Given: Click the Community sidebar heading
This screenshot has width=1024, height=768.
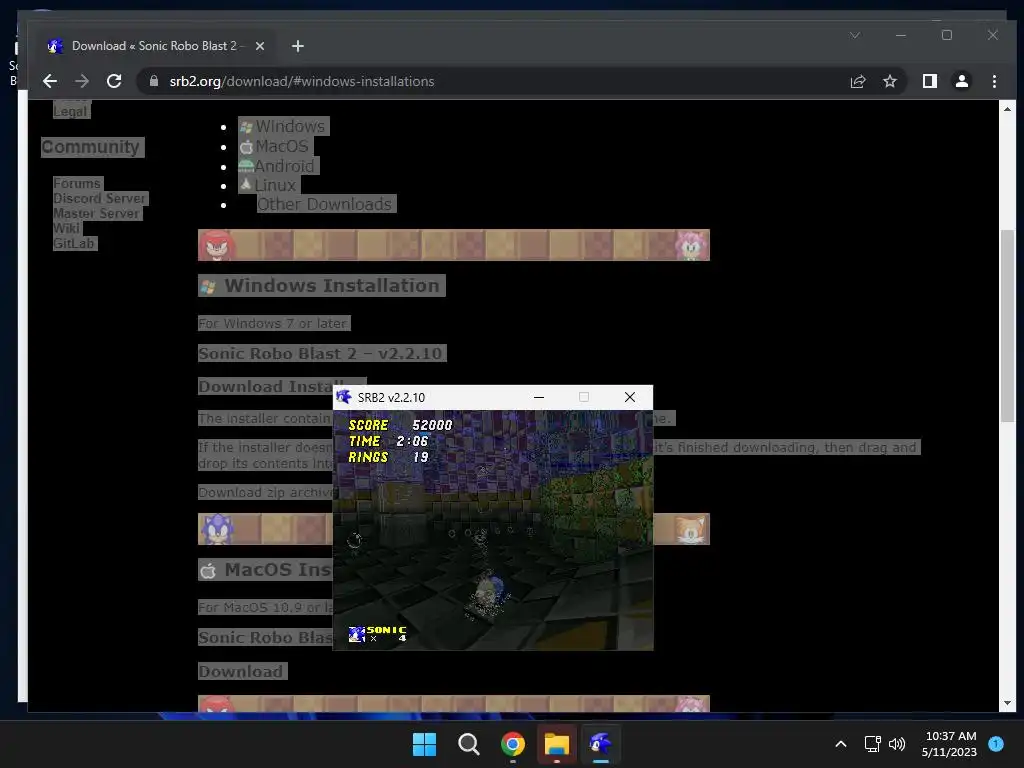Looking at the screenshot, I should (91, 147).
